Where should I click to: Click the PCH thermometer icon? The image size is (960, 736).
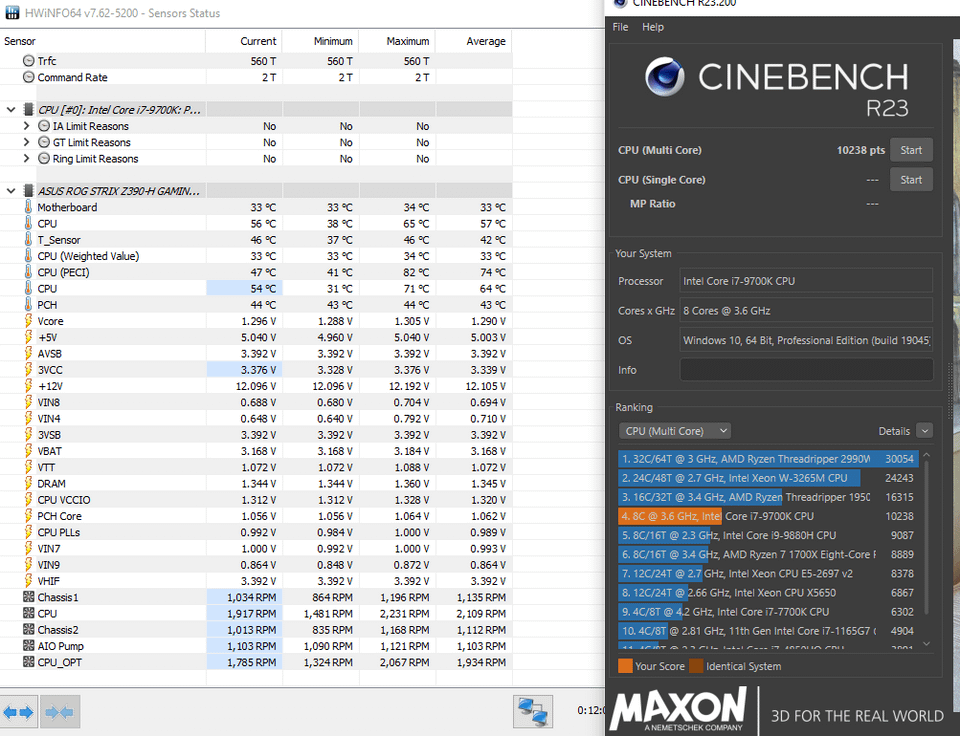pos(28,304)
